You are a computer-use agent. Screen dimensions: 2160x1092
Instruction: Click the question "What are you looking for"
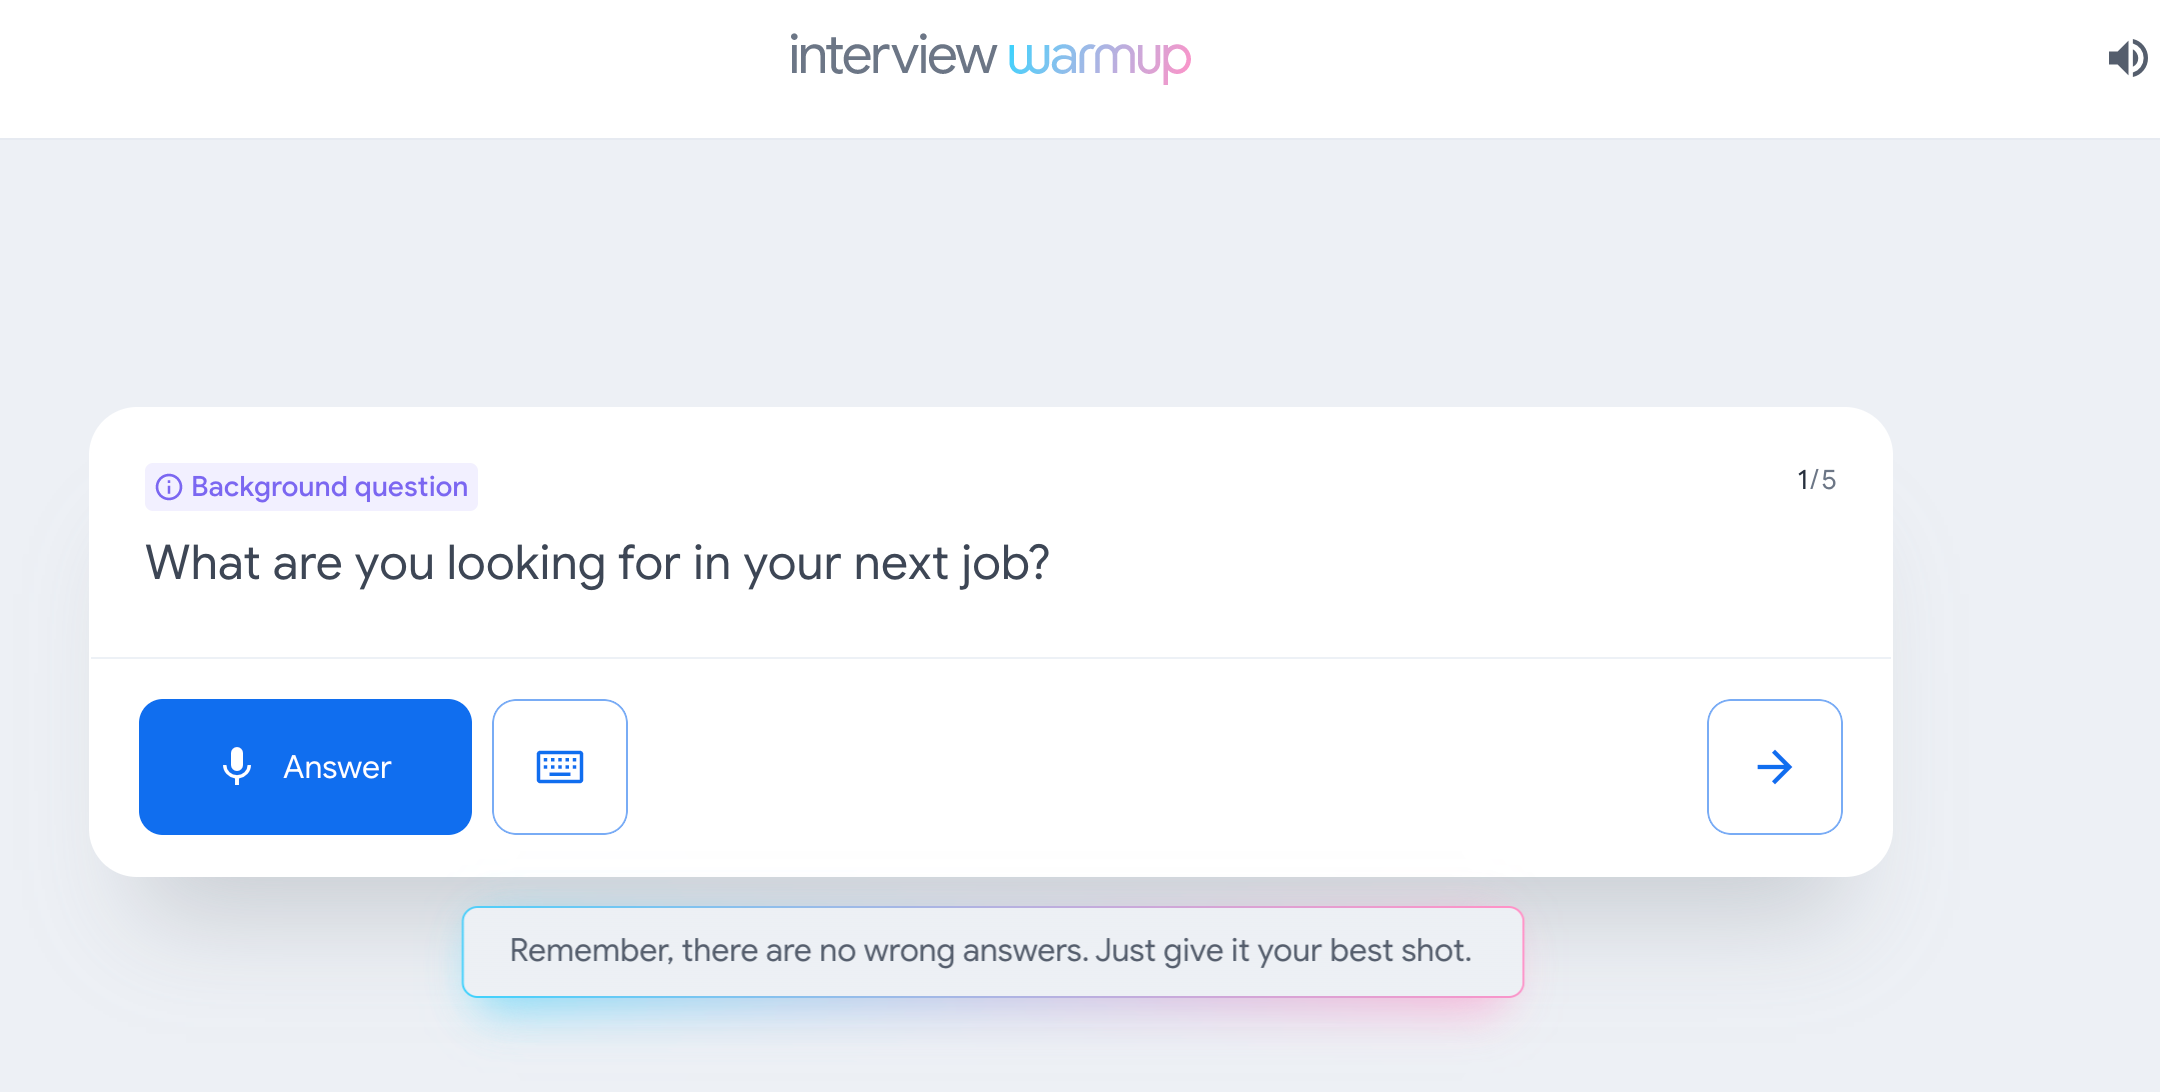click(597, 563)
